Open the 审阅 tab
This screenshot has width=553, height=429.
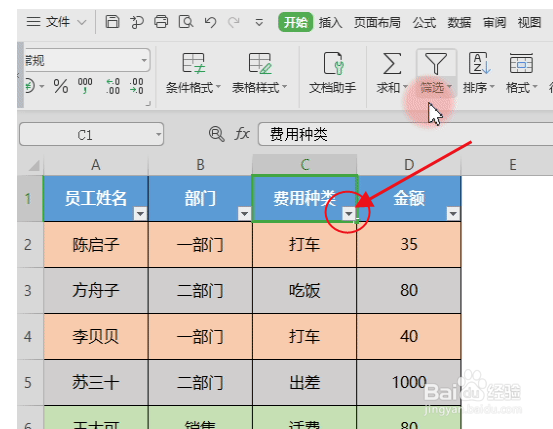click(x=494, y=22)
